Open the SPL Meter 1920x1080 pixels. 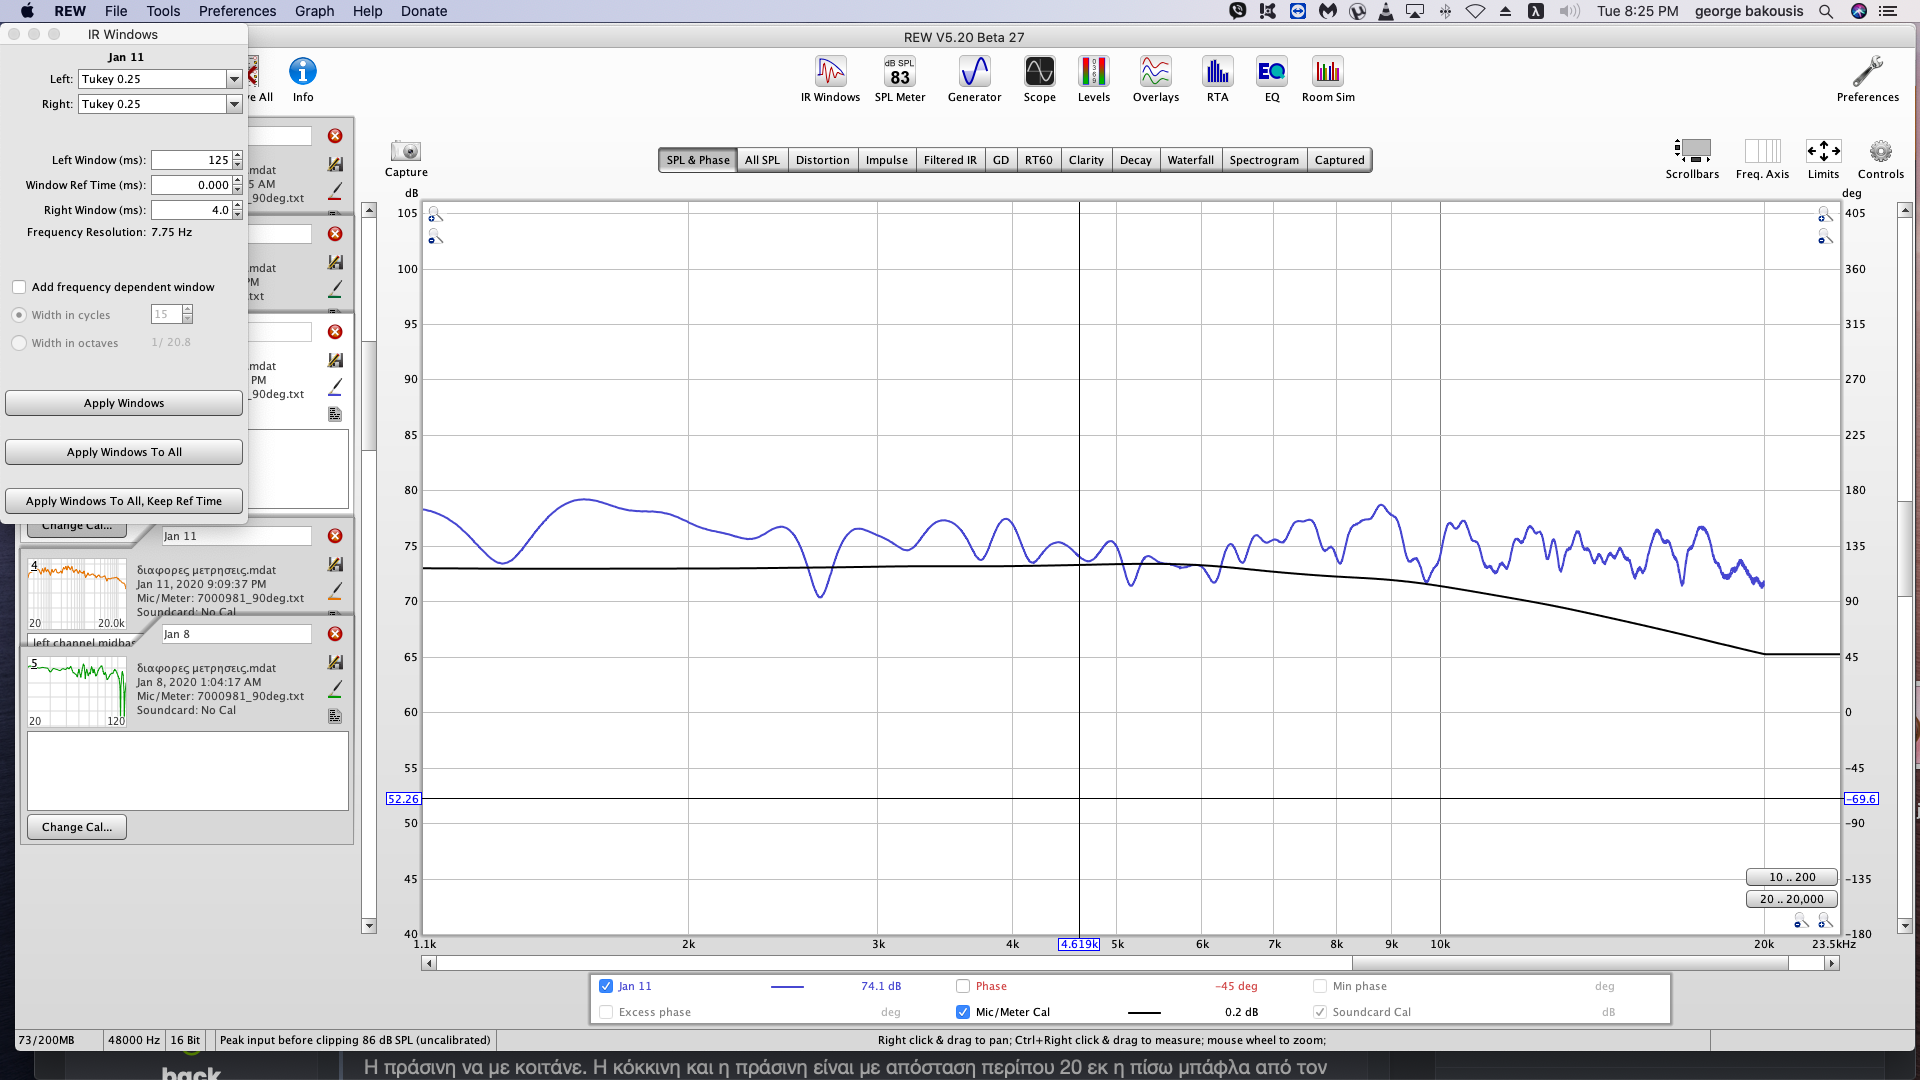(x=900, y=79)
